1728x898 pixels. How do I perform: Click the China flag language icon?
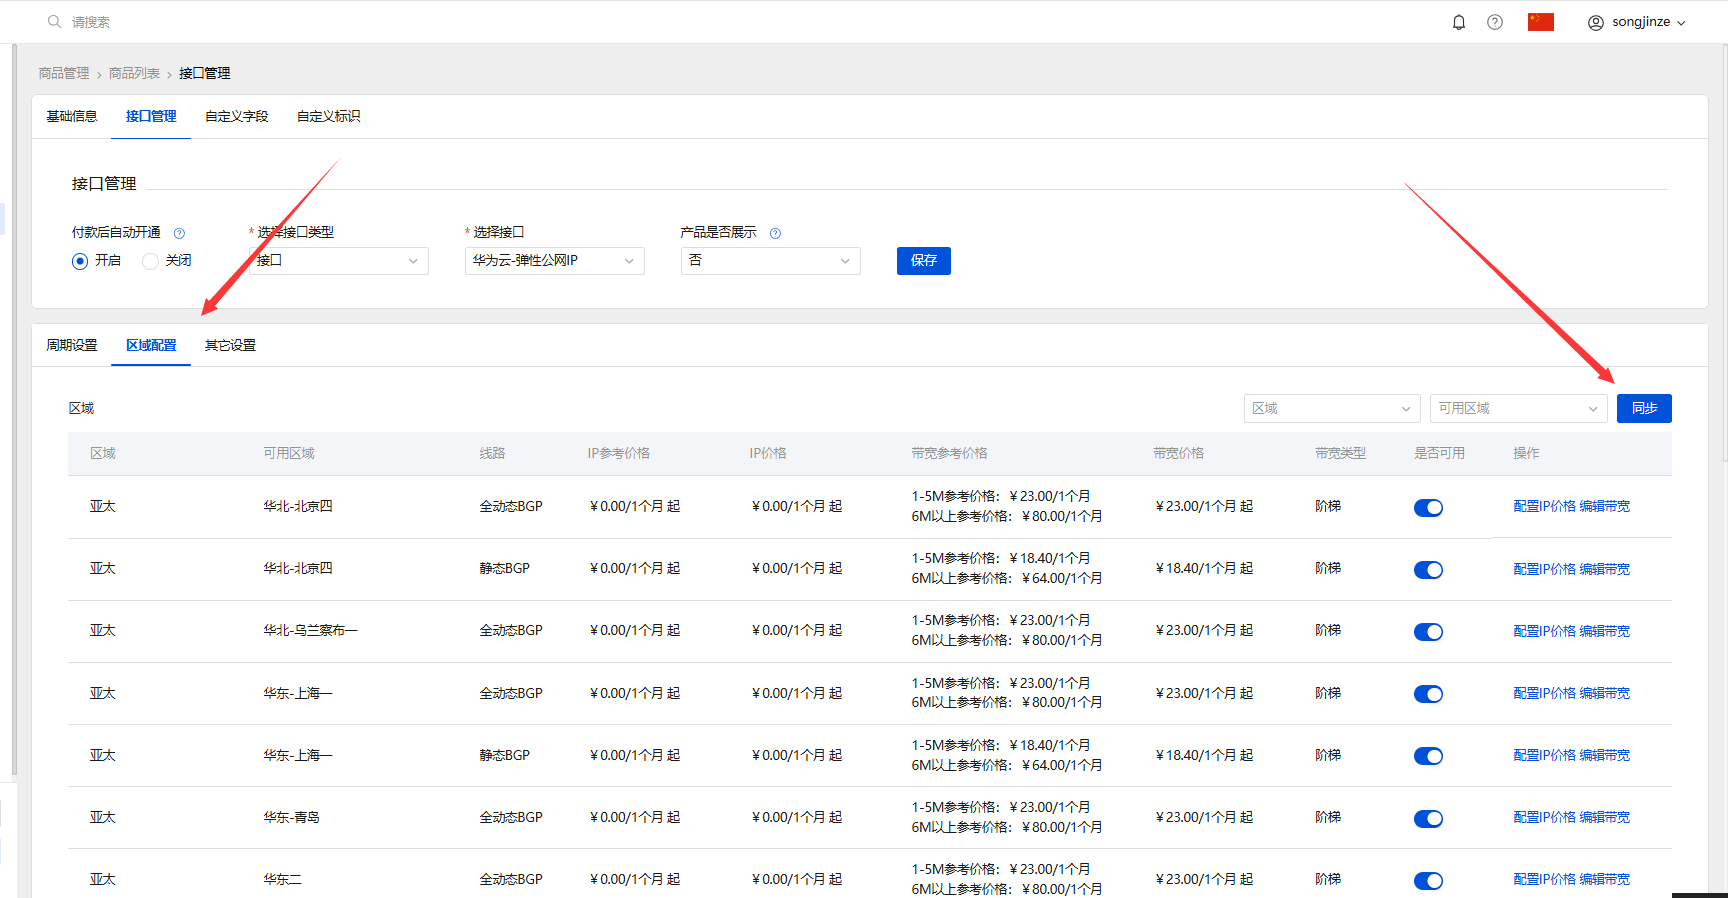click(x=1541, y=22)
